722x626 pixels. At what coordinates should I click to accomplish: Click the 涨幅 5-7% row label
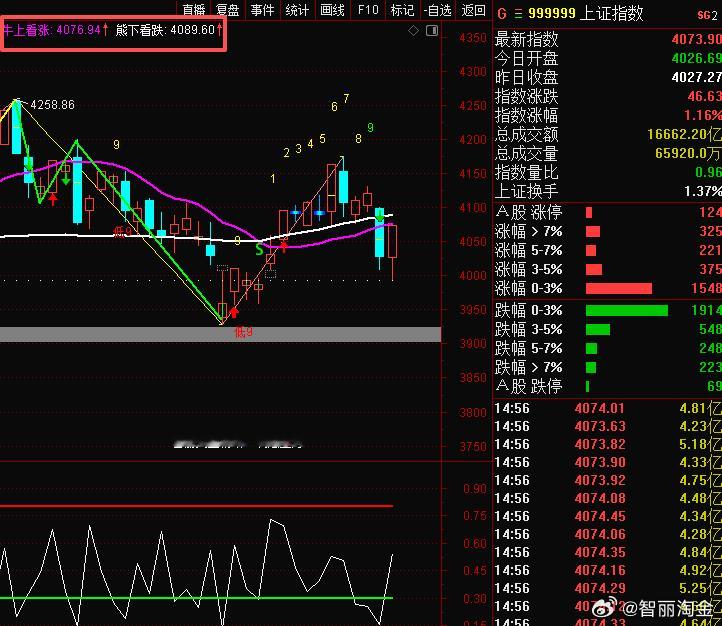tap(529, 250)
